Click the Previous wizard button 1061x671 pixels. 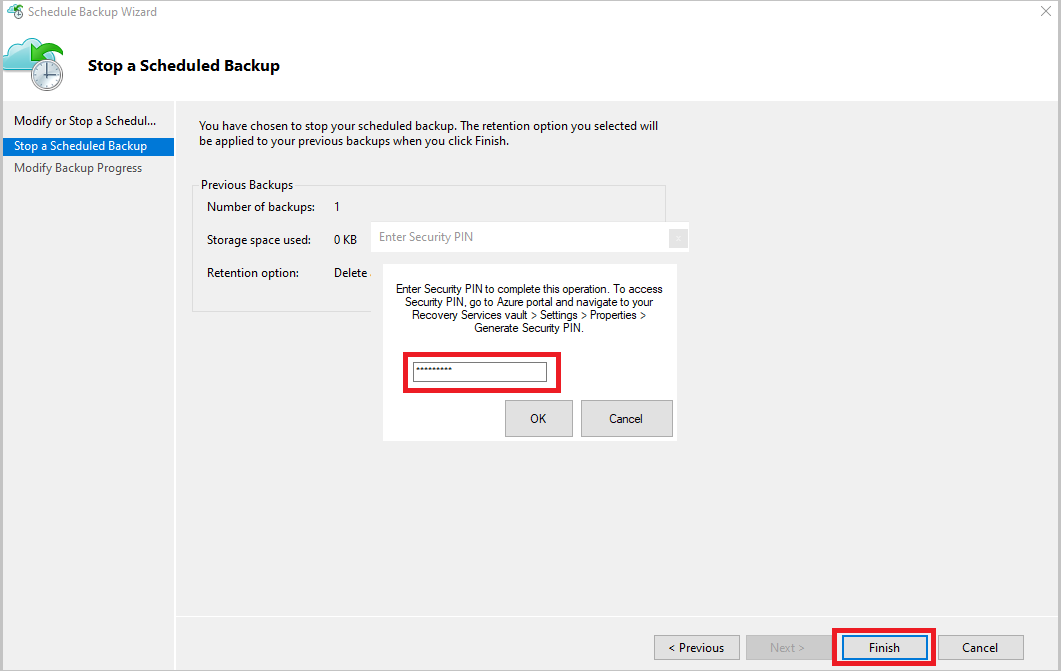tap(696, 647)
